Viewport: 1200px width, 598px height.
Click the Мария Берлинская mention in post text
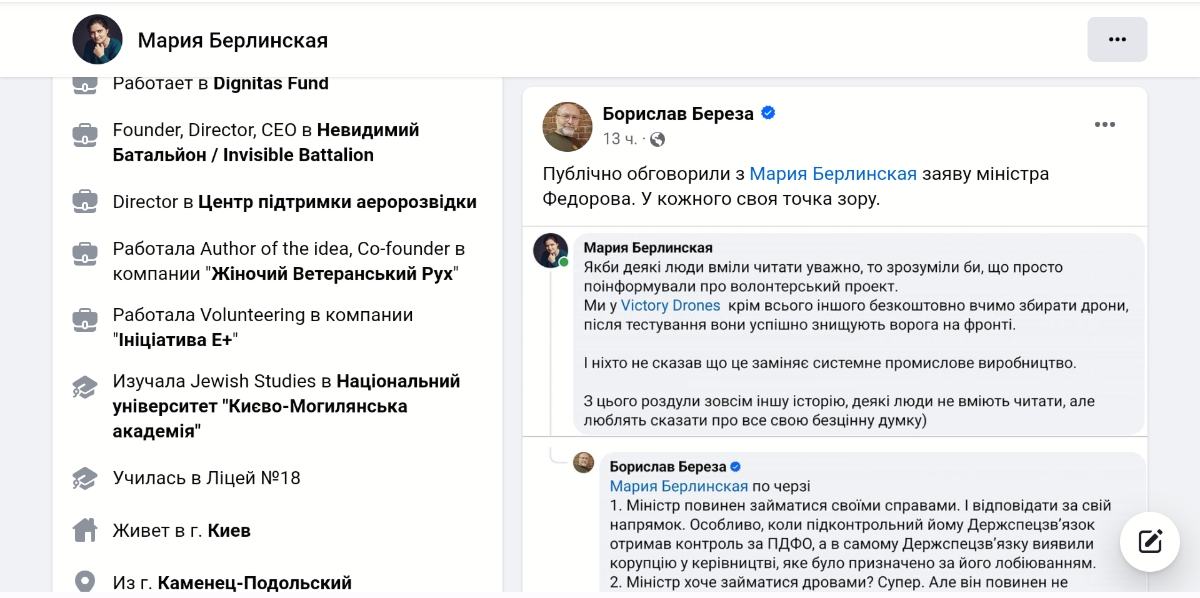coord(833,174)
